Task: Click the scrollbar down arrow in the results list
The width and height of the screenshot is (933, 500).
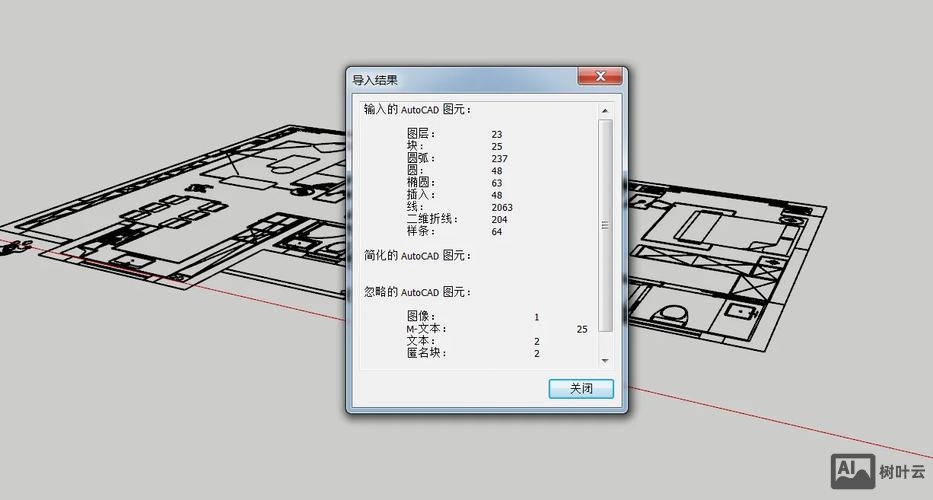Action: tap(605, 361)
